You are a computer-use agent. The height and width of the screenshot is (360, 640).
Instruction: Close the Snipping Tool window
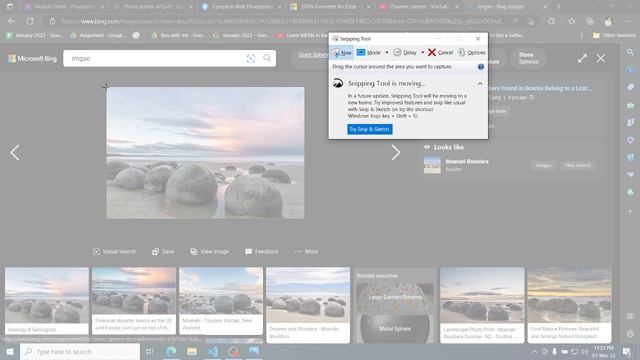point(478,39)
